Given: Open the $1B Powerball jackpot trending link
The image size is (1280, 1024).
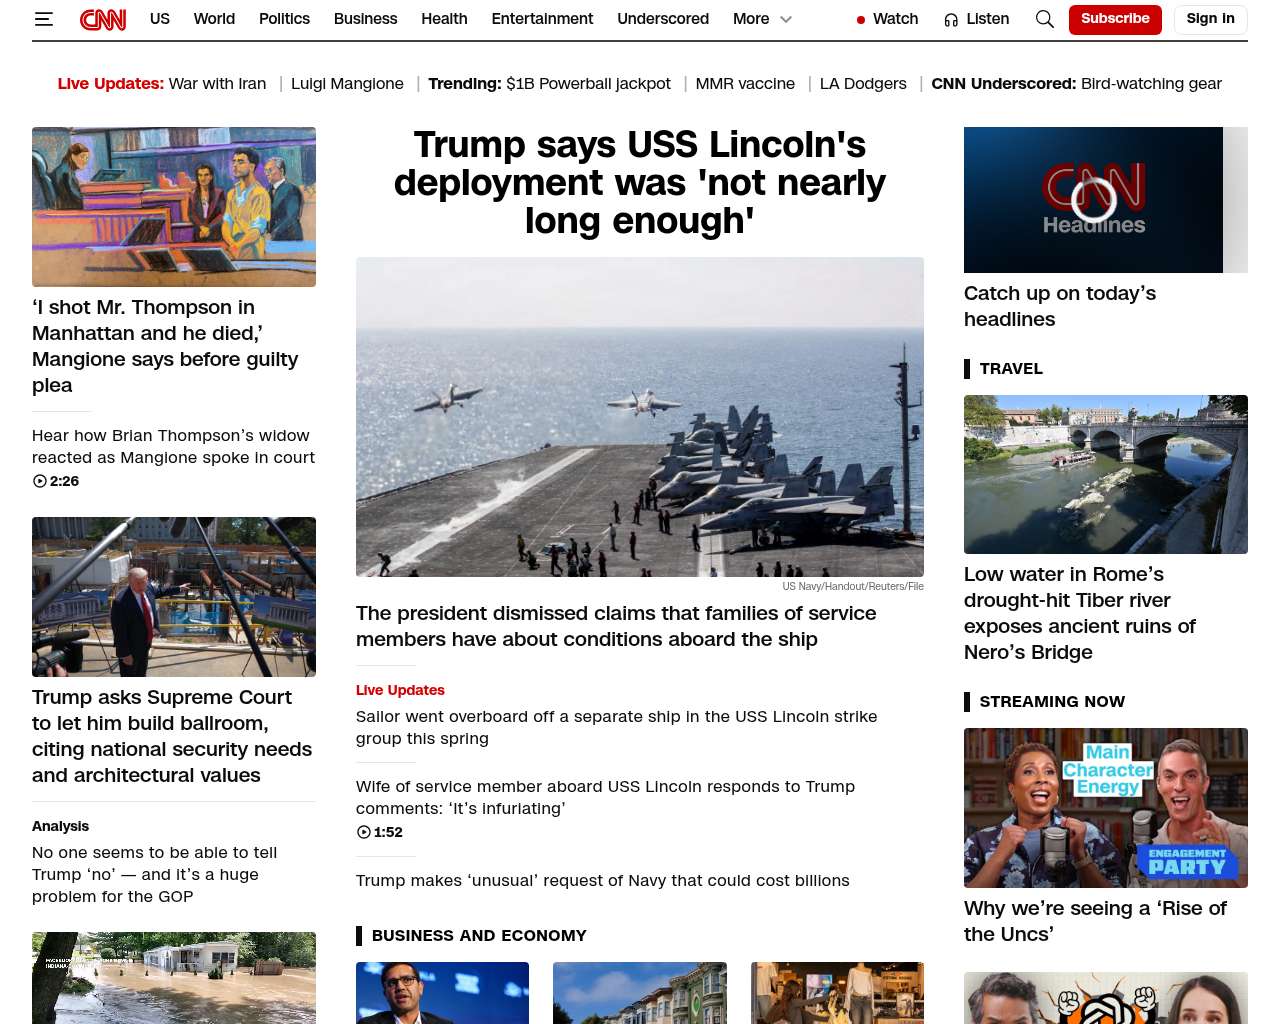Looking at the screenshot, I should (588, 84).
